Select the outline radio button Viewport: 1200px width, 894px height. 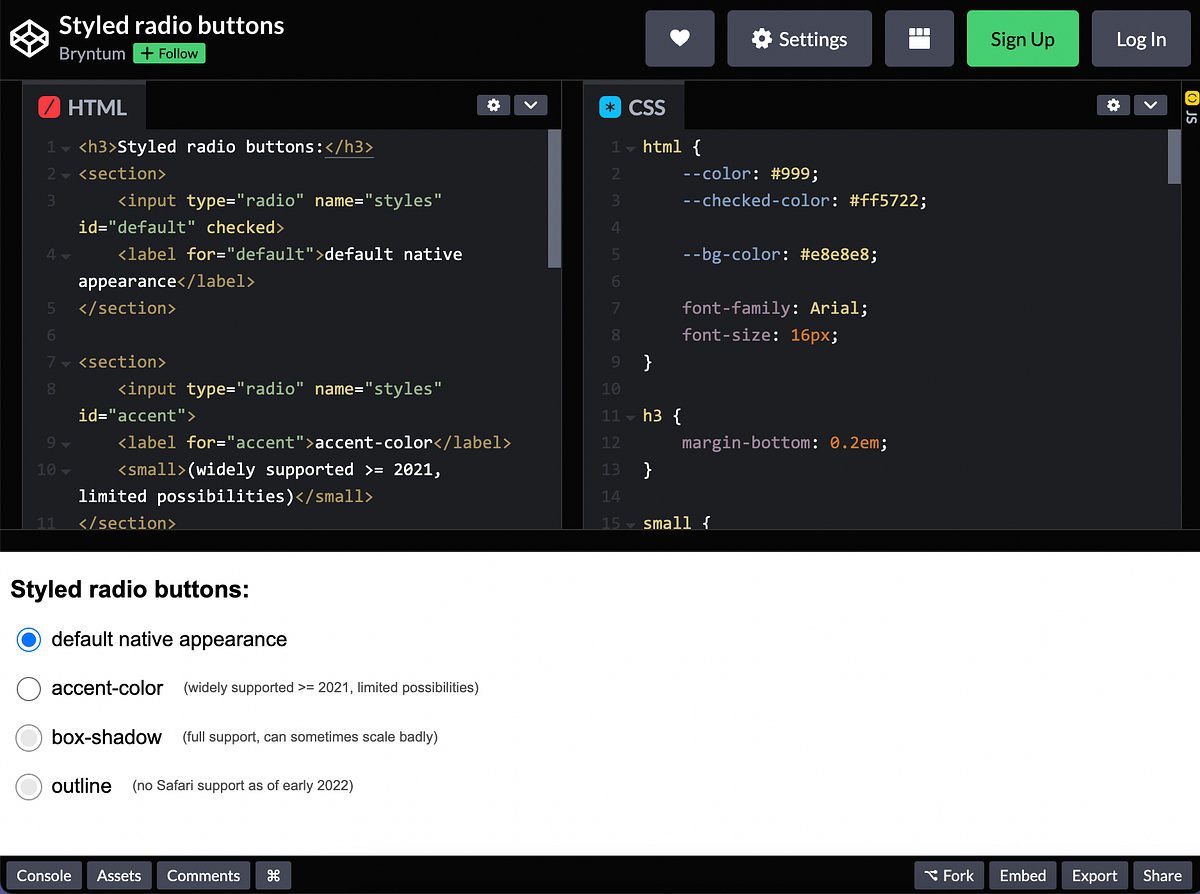tap(29, 786)
